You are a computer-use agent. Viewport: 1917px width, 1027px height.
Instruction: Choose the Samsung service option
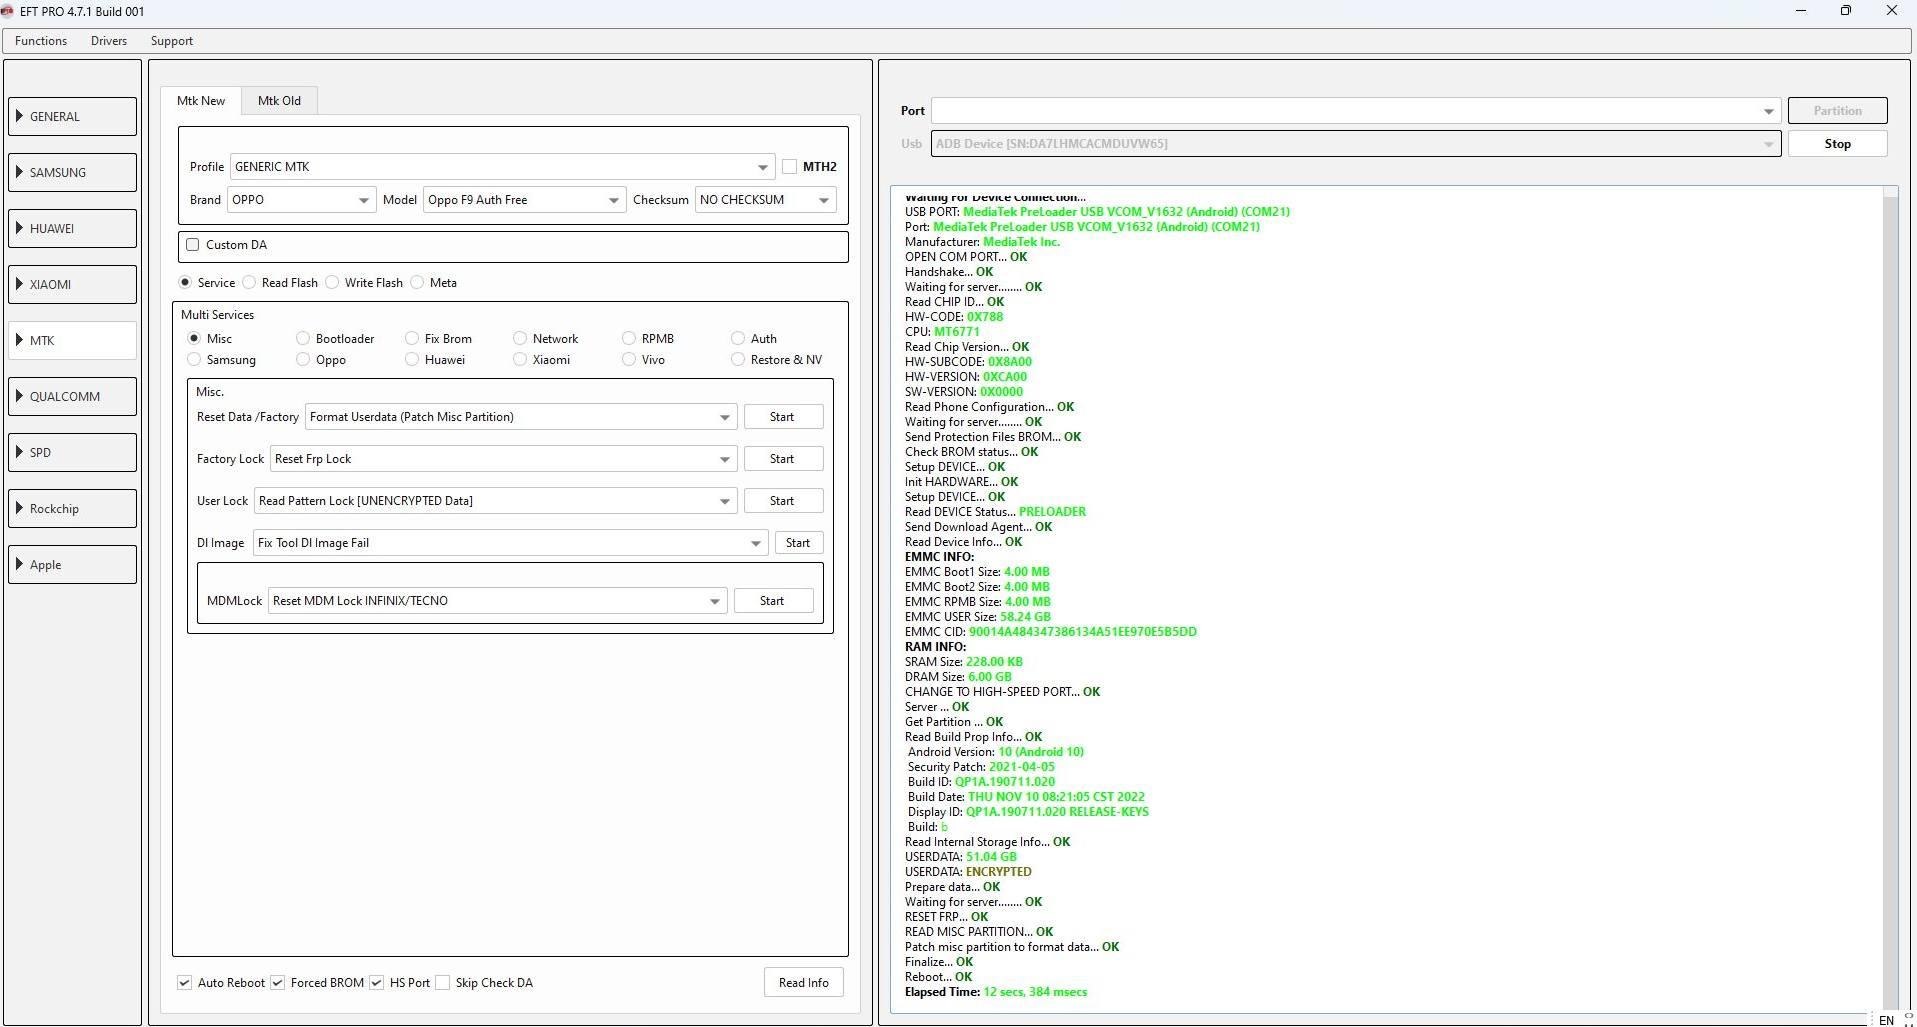coord(194,360)
